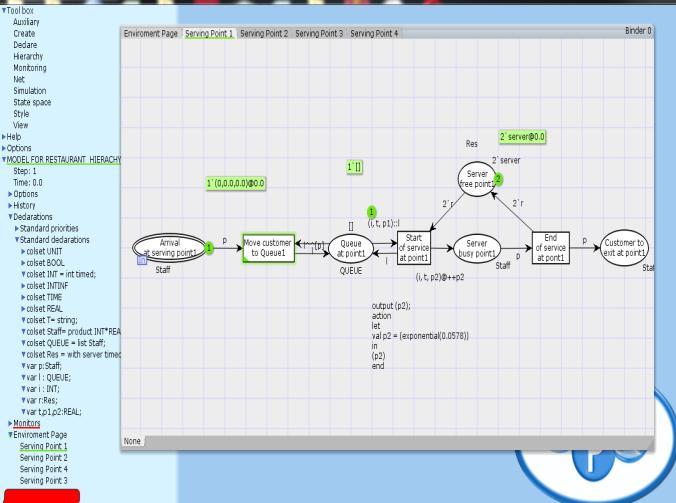Open Serving Point 1 in the tree

pyautogui.click(x=44, y=446)
